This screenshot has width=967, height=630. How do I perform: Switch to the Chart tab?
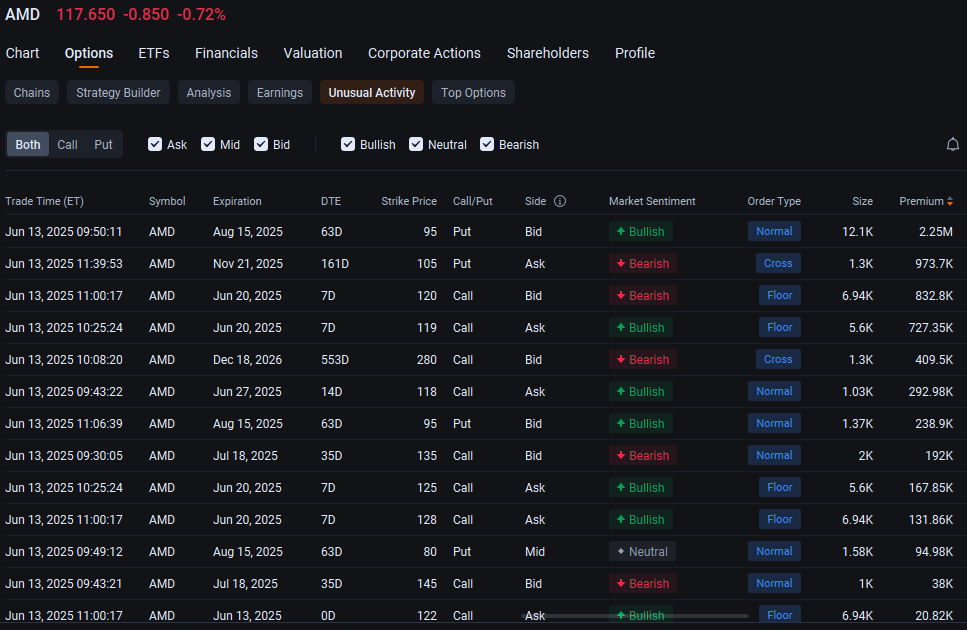[x=22, y=53]
